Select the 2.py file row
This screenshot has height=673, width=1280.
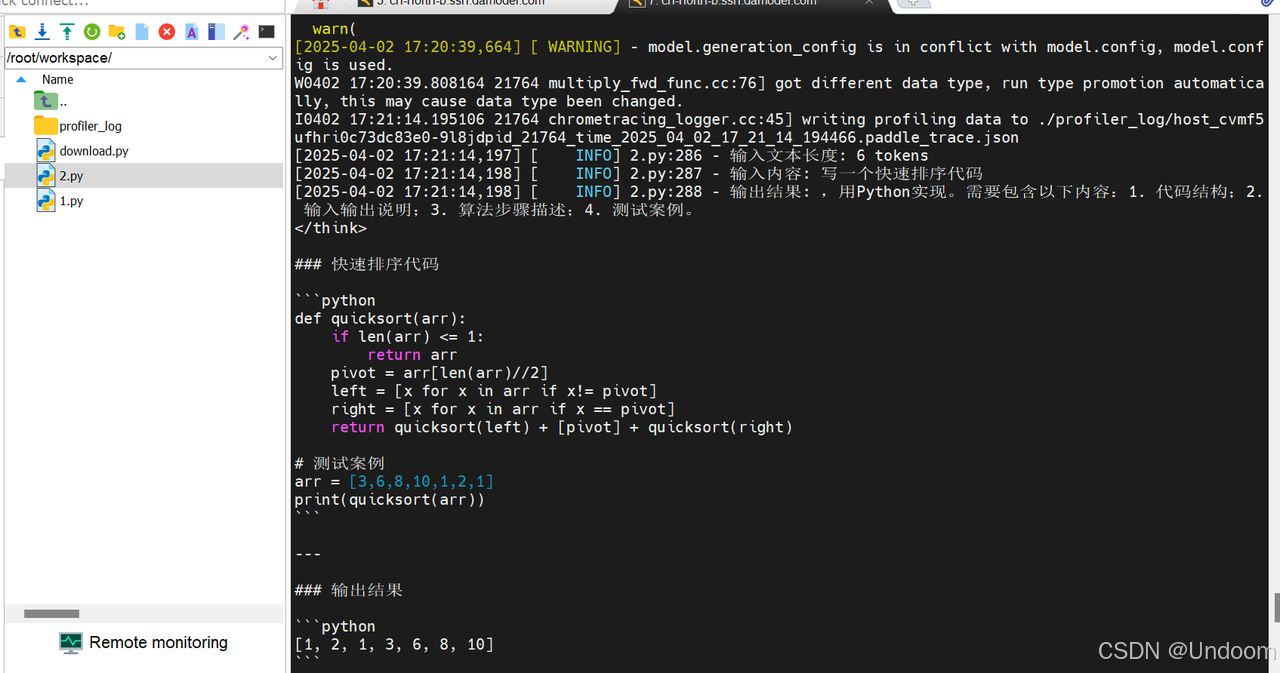[145, 176]
